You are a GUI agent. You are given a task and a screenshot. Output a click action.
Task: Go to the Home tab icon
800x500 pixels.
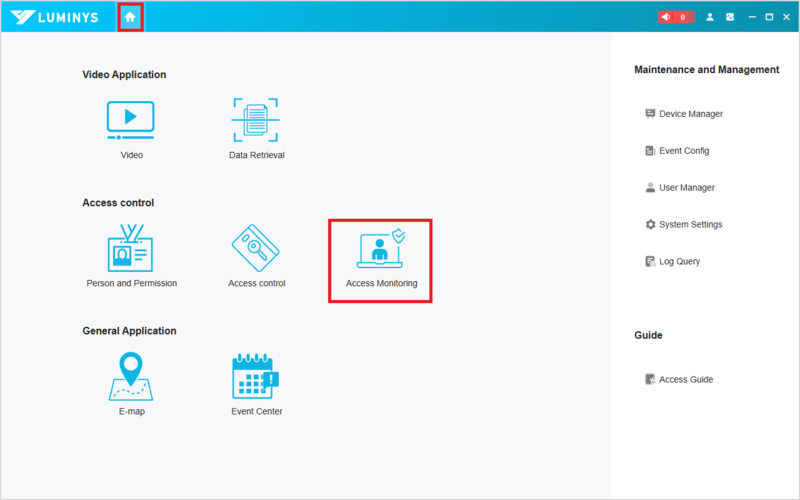point(130,17)
